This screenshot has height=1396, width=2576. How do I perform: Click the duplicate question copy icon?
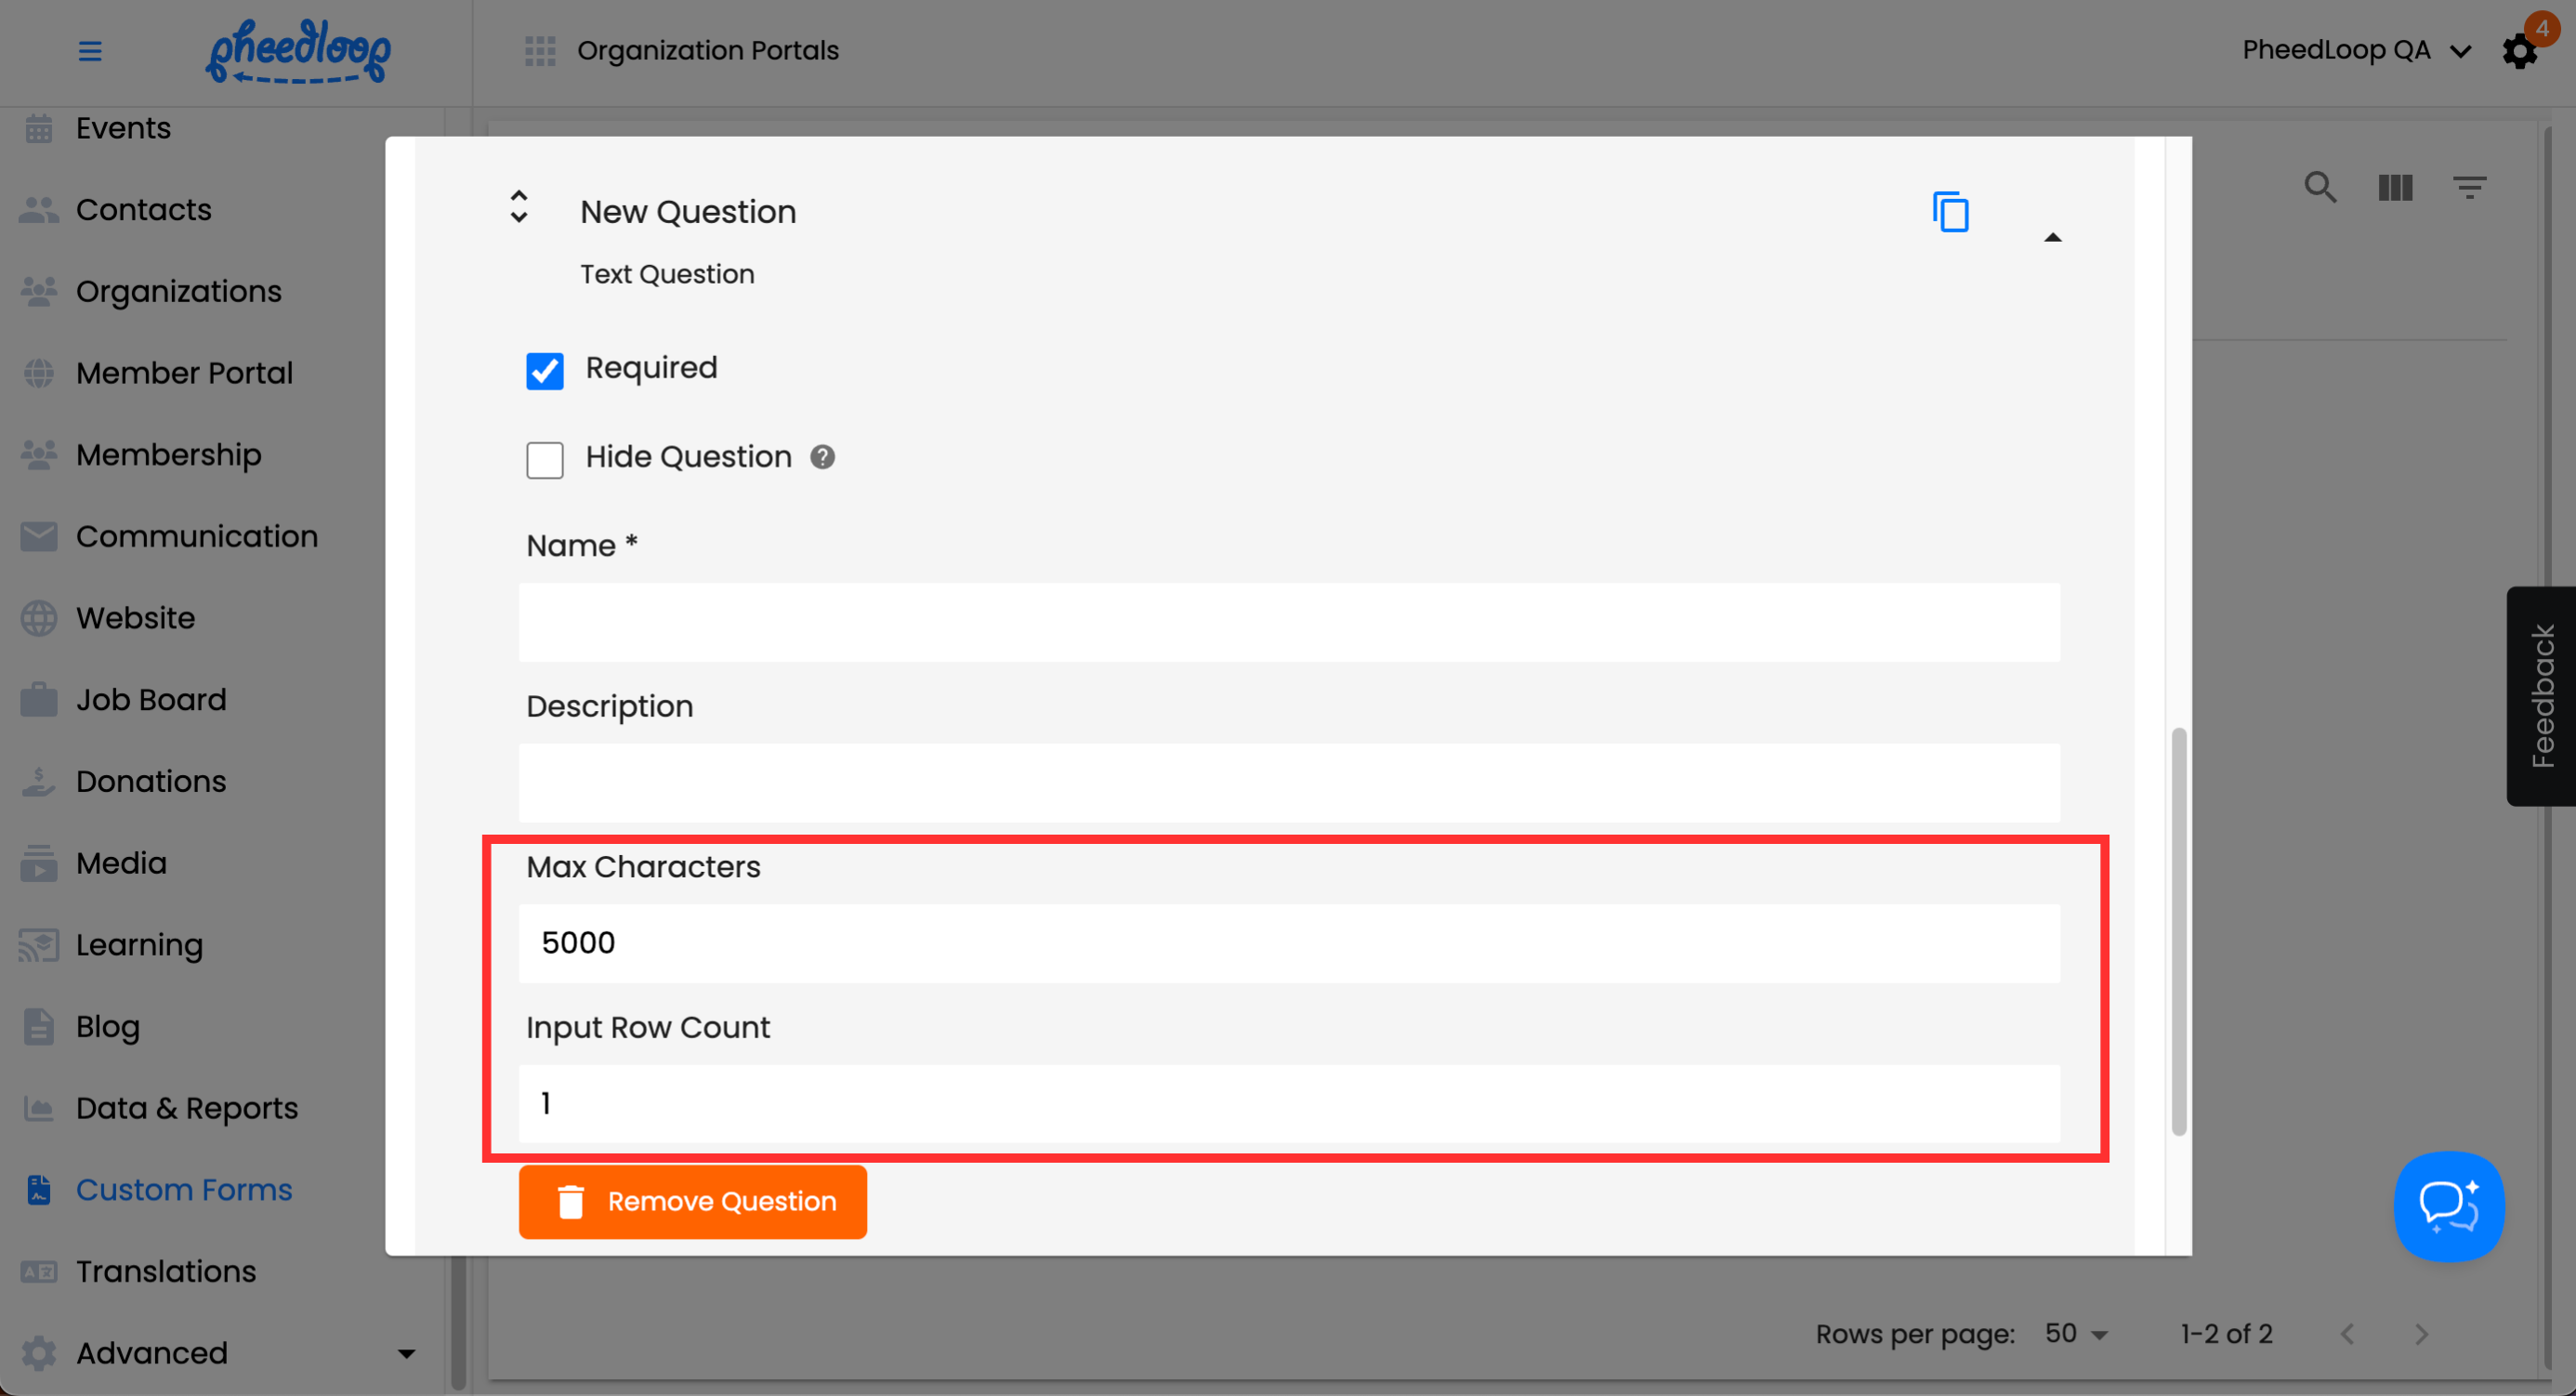pyautogui.click(x=1950, y=212)
